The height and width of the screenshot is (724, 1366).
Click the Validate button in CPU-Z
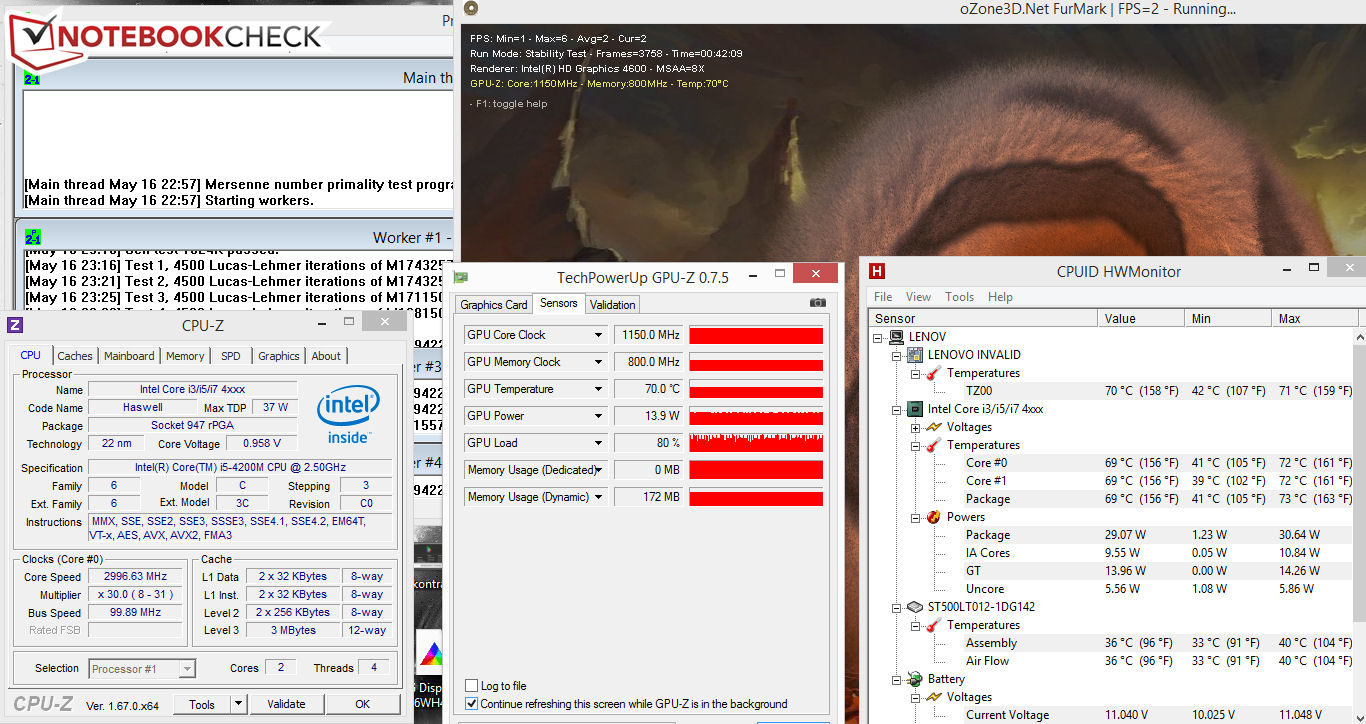coord(286,704)
